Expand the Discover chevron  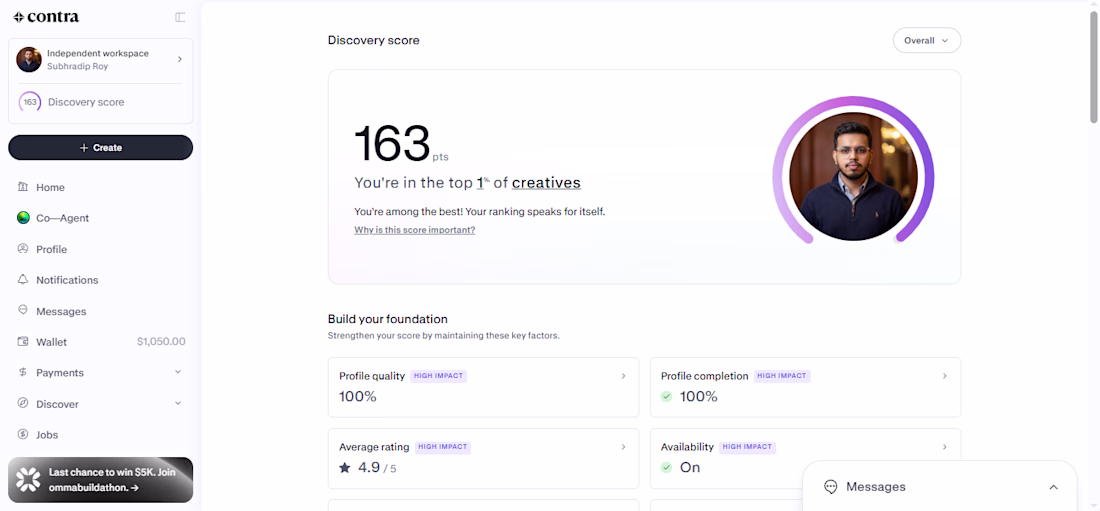pos(177,404)
